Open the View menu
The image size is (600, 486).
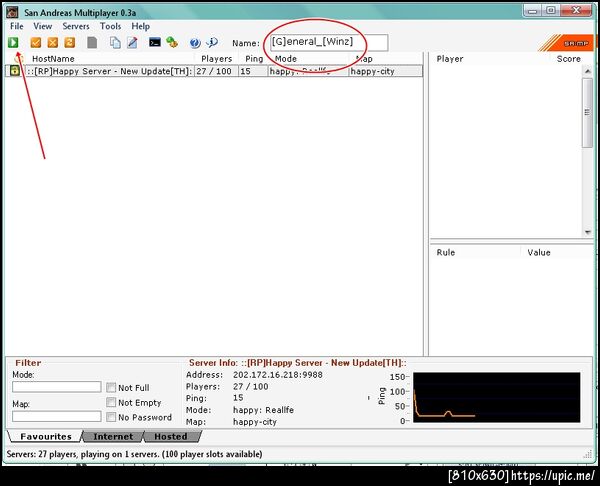[x=42, y=26]
